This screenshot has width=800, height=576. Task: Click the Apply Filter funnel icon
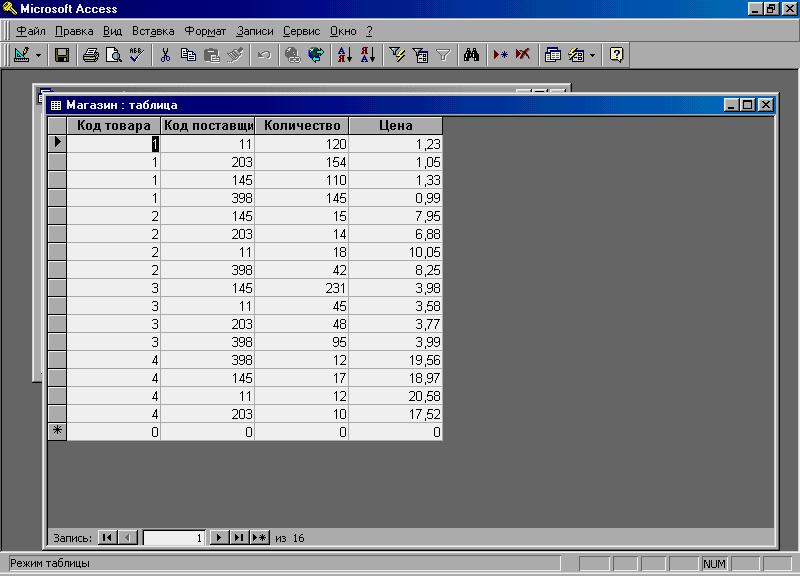pos(443,55)
